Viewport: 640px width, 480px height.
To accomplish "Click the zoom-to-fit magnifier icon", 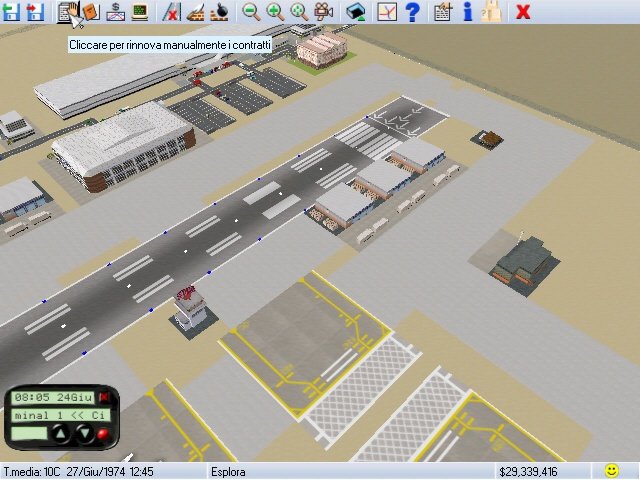I will pos(299,12).
